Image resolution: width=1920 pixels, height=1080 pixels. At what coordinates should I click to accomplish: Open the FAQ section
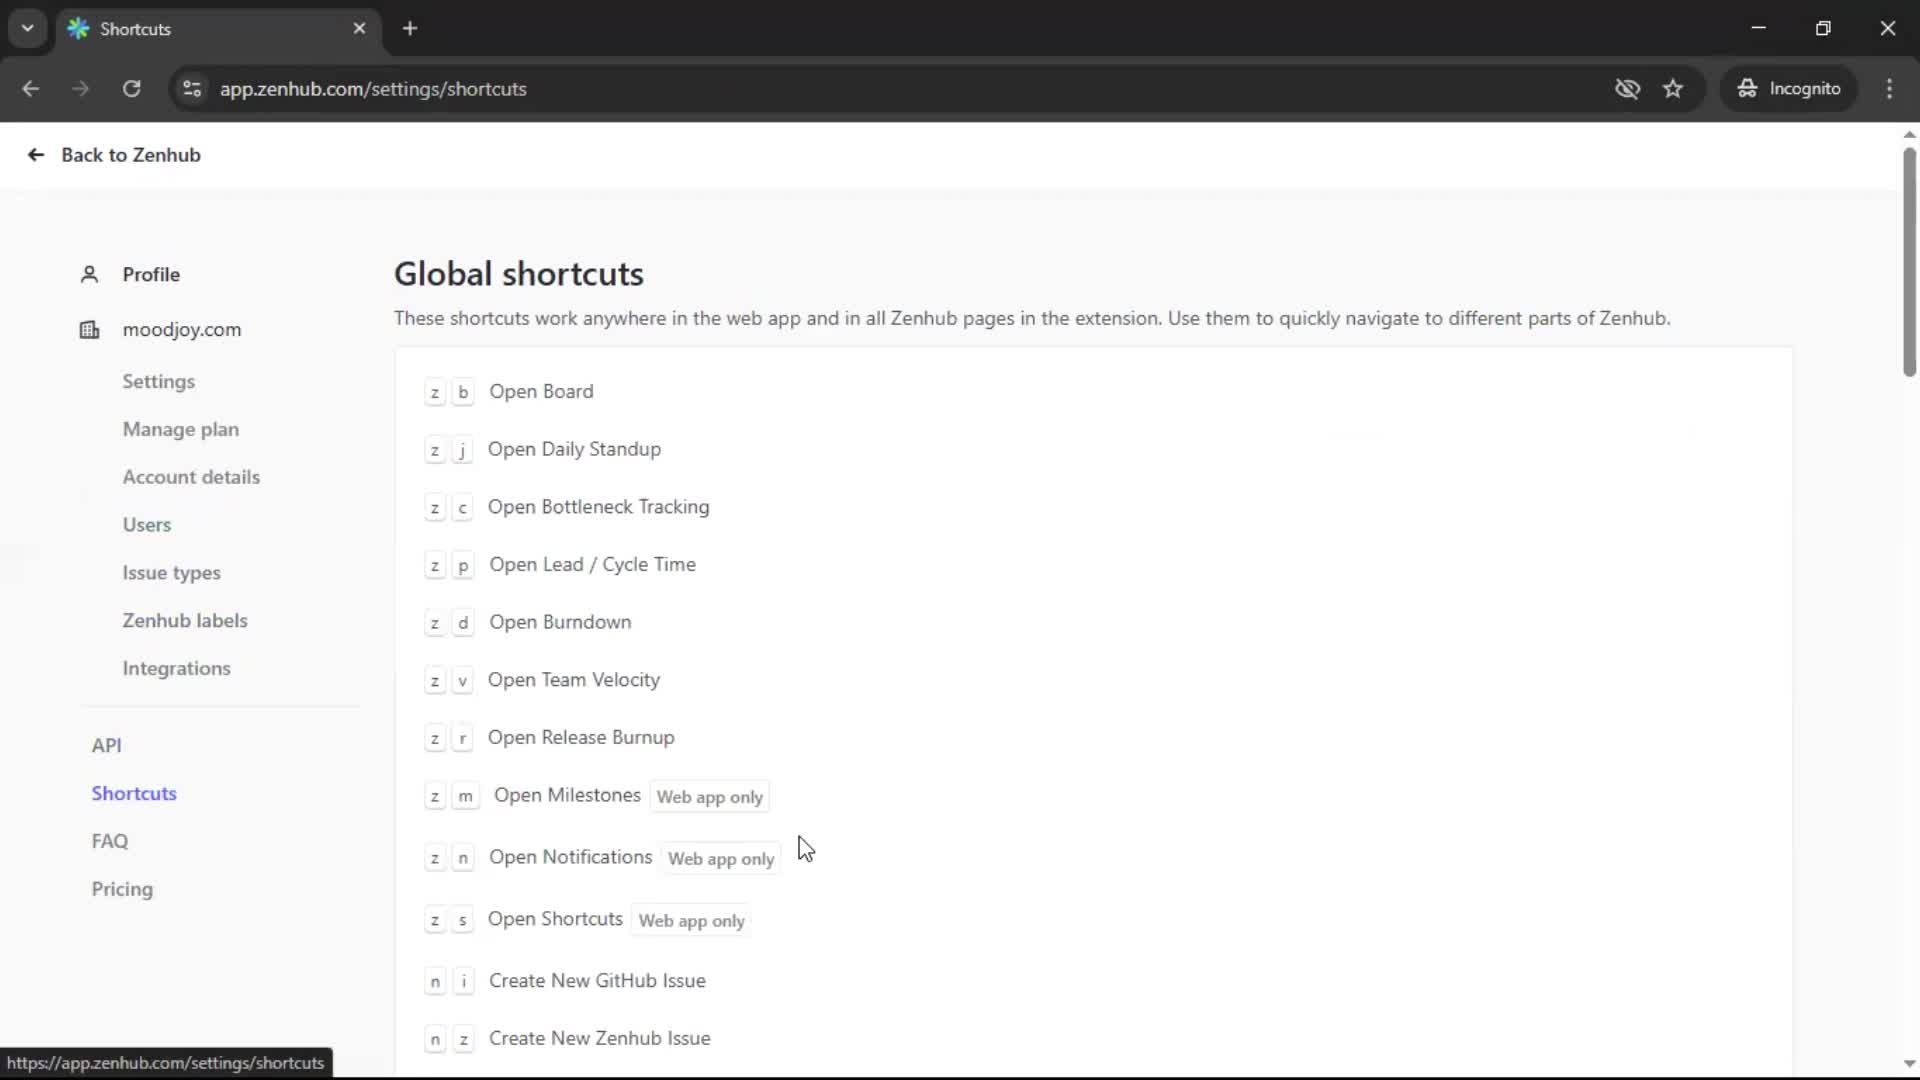pyautogui.click(x=110, y=841)
